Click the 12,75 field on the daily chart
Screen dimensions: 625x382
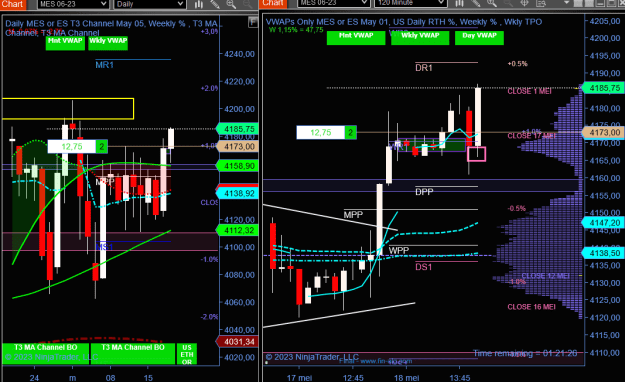[x=72, y=147]
